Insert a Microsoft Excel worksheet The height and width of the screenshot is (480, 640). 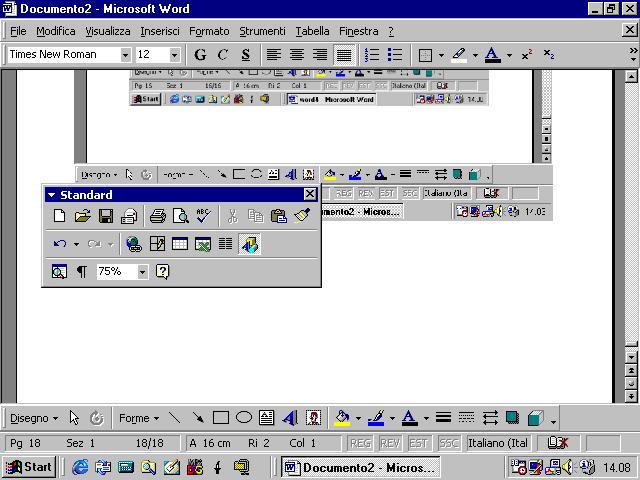coord(203,244)
